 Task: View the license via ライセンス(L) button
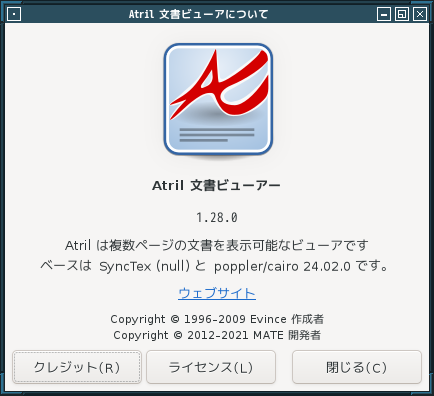click(211, 367)
